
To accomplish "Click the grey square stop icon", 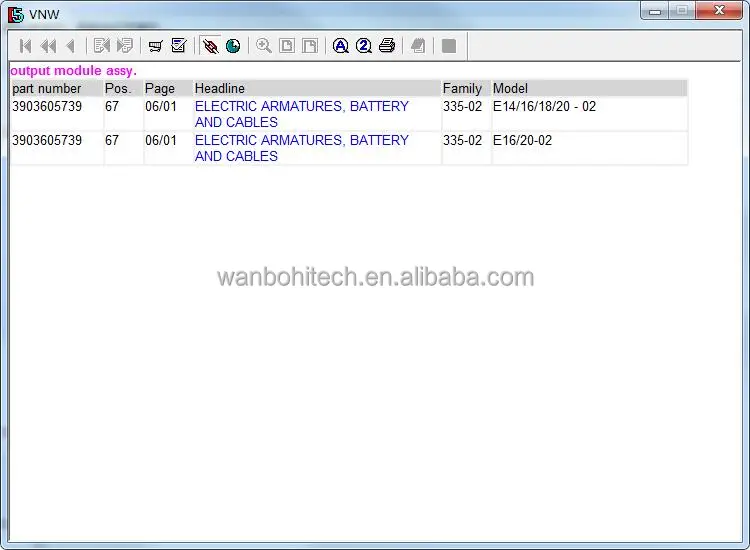I will 449,46.
